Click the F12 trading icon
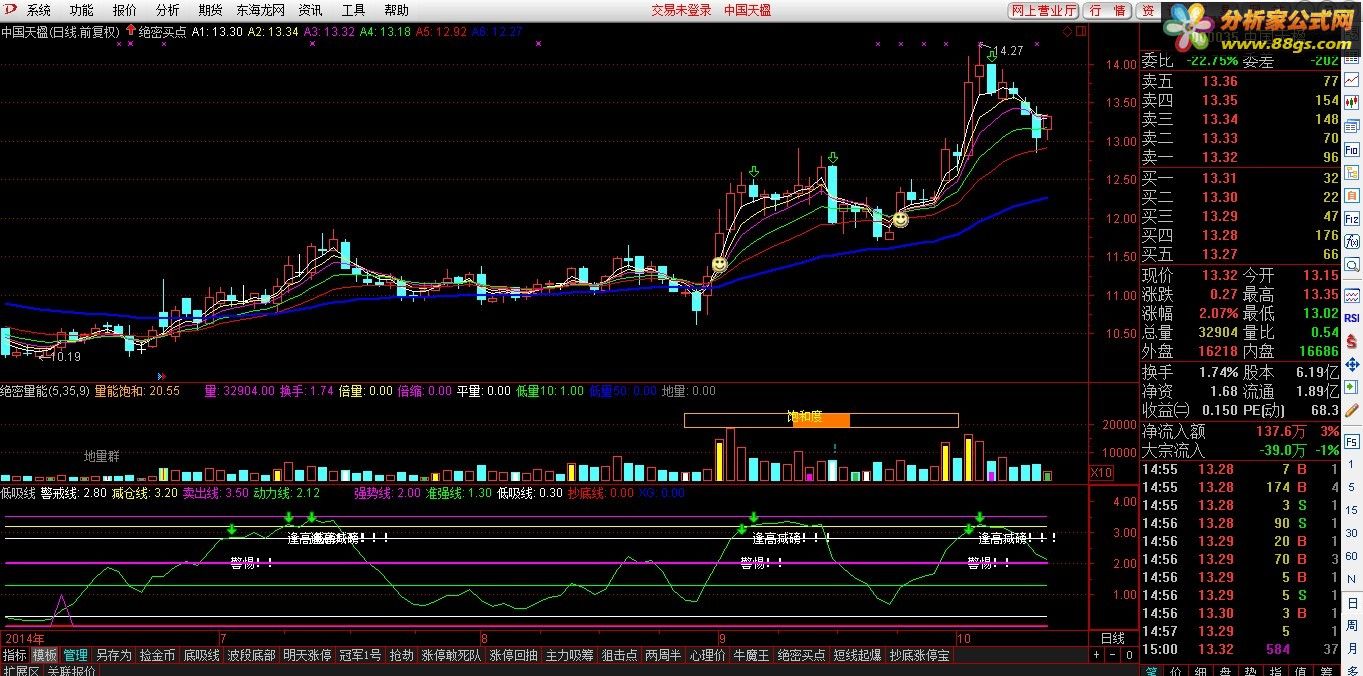The height and width of the screenshot is (676, 1363). pos(1352,218)
